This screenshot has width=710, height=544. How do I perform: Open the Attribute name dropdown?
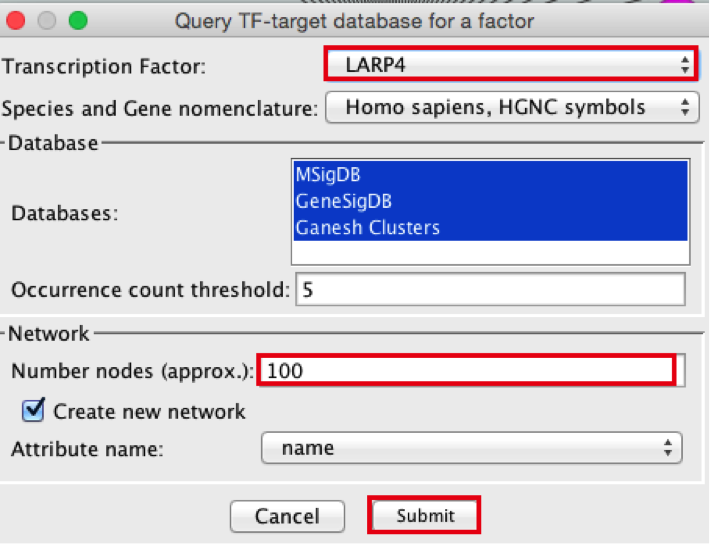click(471, 449)
